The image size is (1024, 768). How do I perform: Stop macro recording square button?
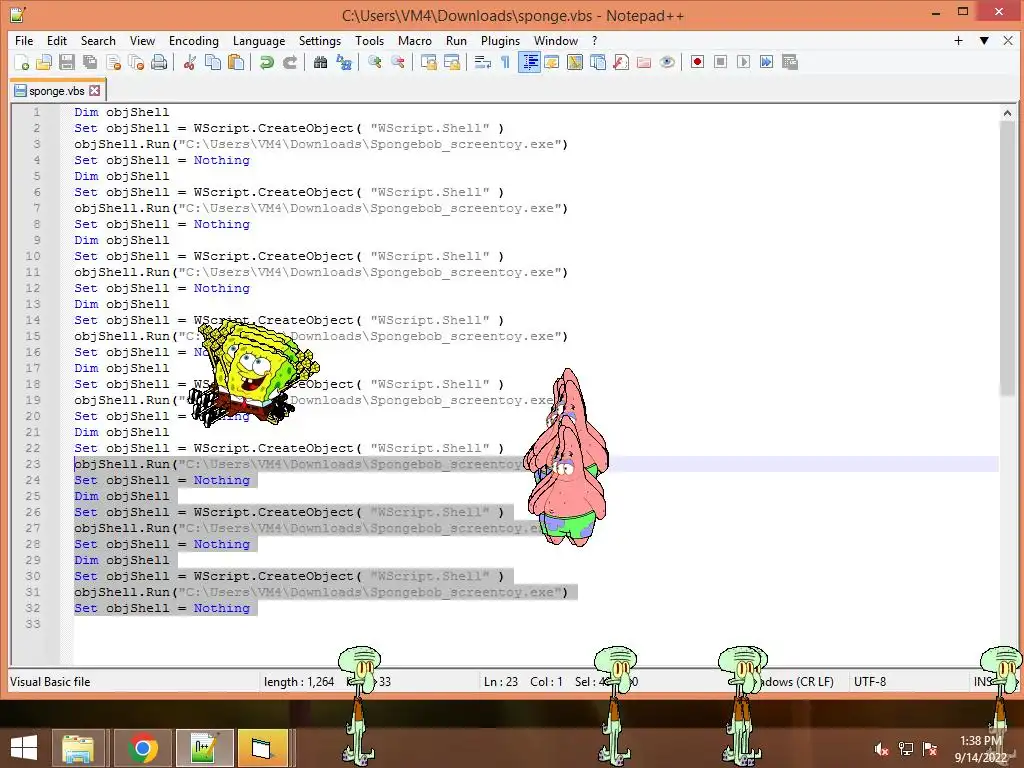(720, 62)
